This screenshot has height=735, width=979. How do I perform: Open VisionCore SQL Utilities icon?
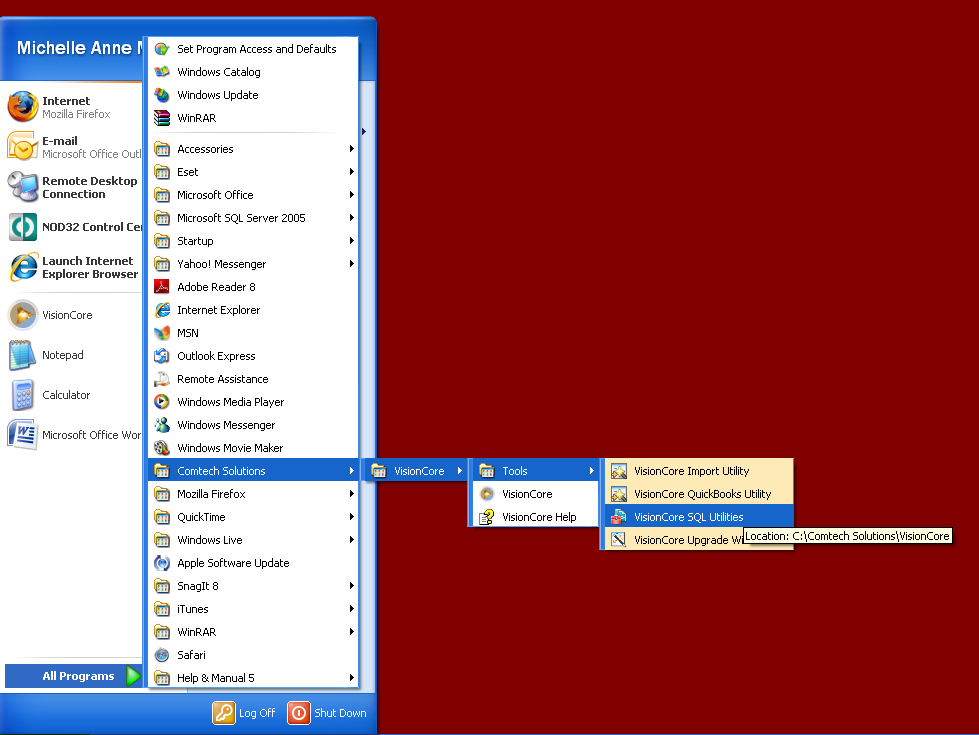[x=619, y=517]
